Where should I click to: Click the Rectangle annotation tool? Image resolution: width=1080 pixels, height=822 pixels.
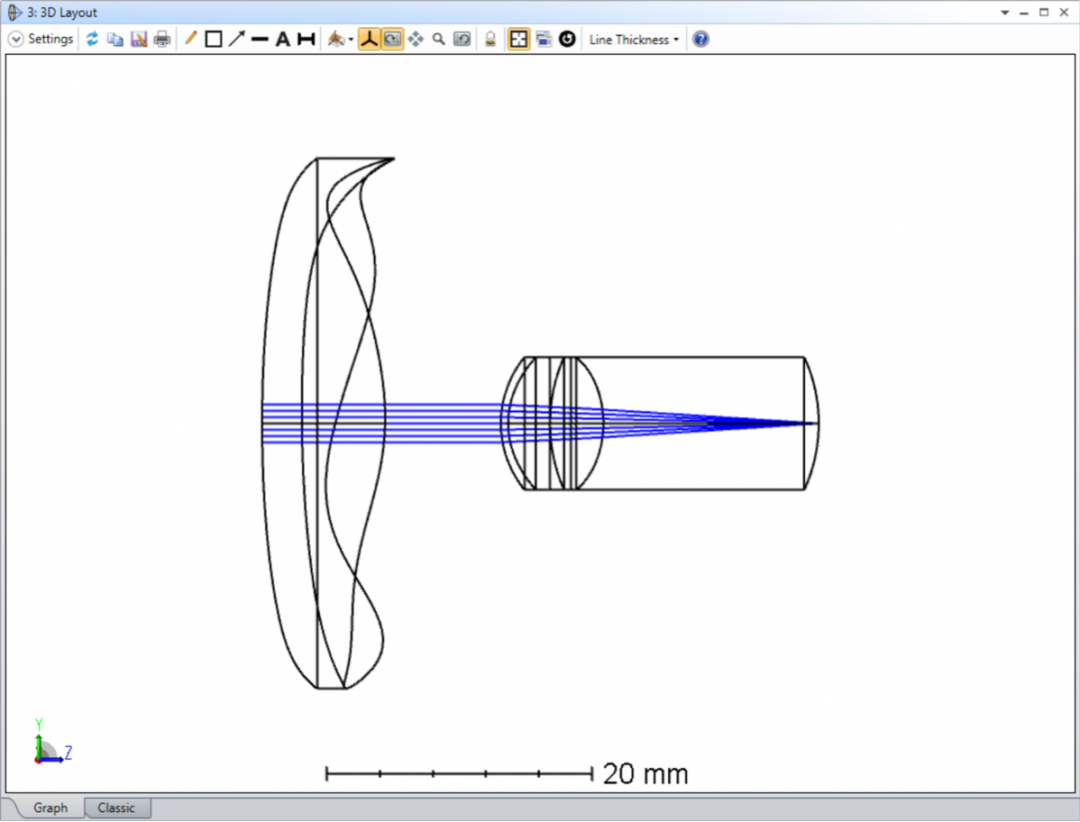coord(213,39)
